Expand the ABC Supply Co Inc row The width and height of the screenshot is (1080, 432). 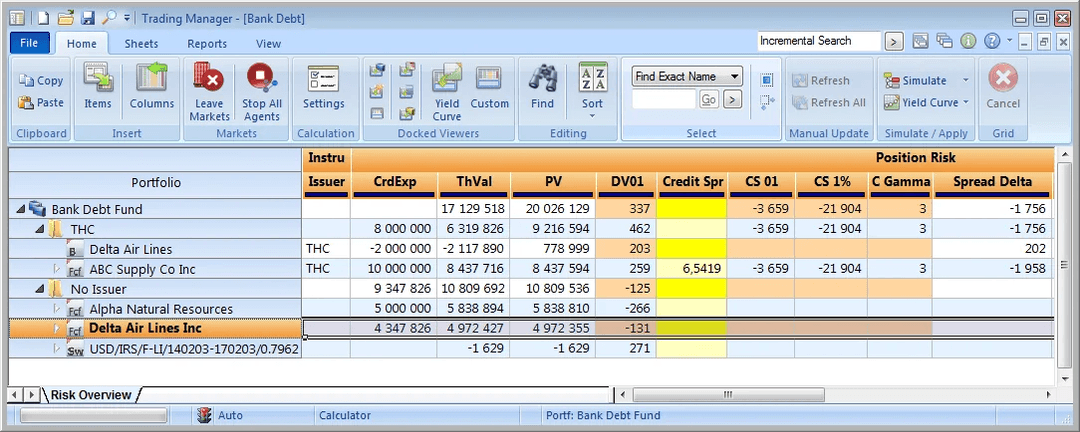pyautogui.click(x=57, y=269)
